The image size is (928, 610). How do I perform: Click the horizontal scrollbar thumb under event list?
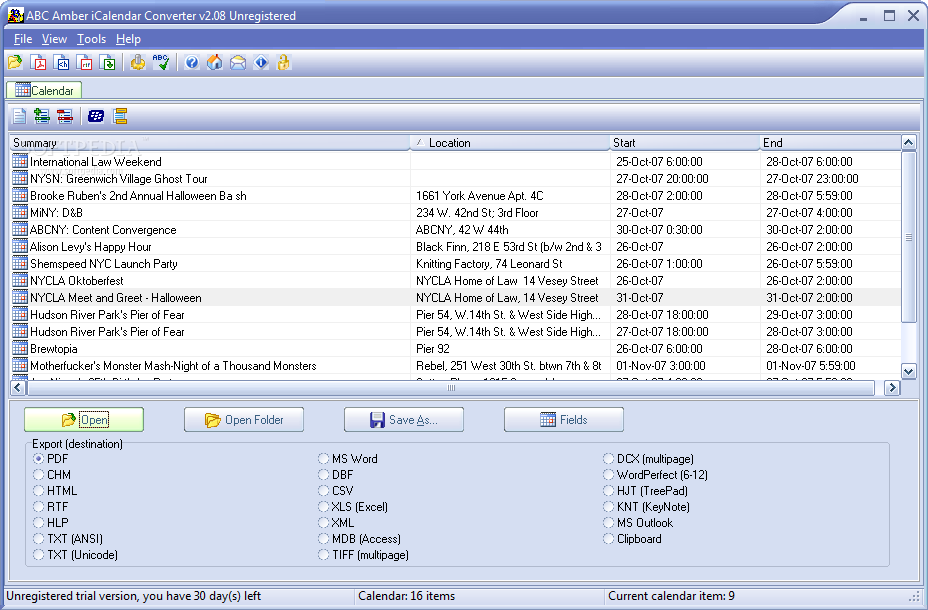pos(451,388)
